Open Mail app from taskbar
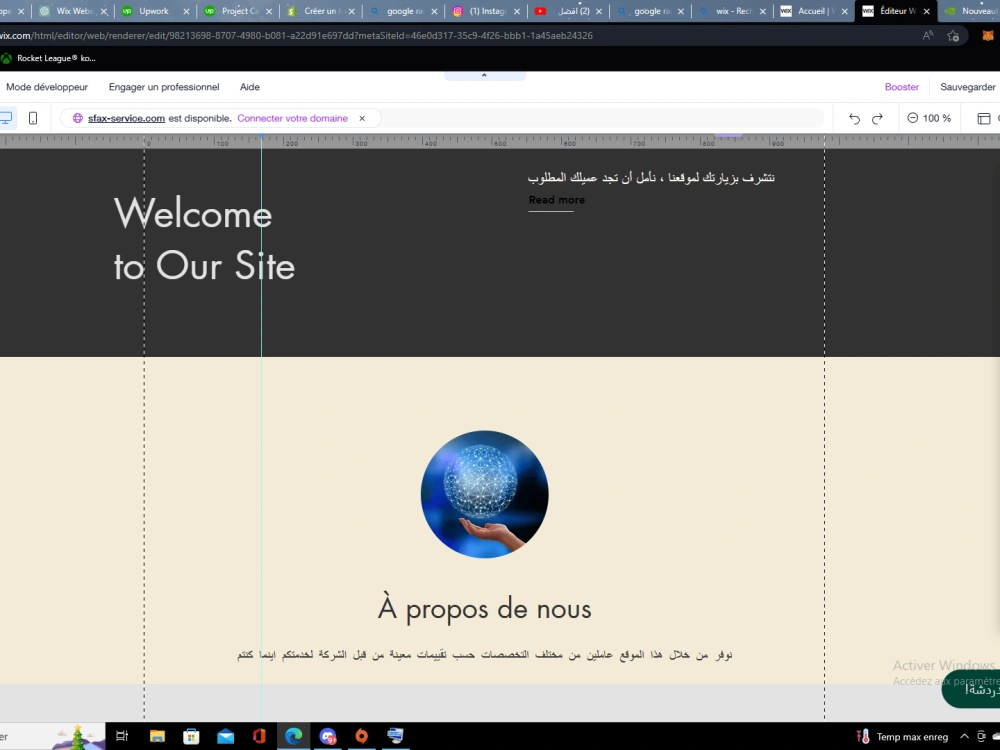The width and height of the screenshot is (1000, 750). (x=225, y=736)
